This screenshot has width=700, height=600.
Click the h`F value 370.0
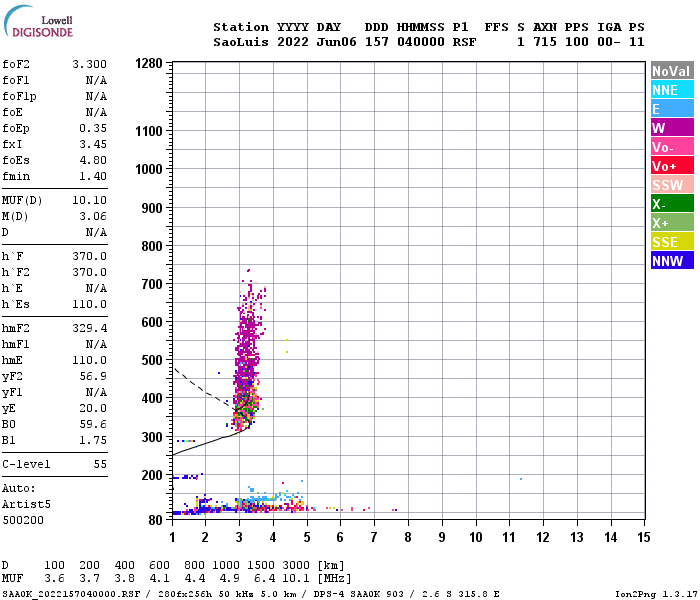click(89, 256)
